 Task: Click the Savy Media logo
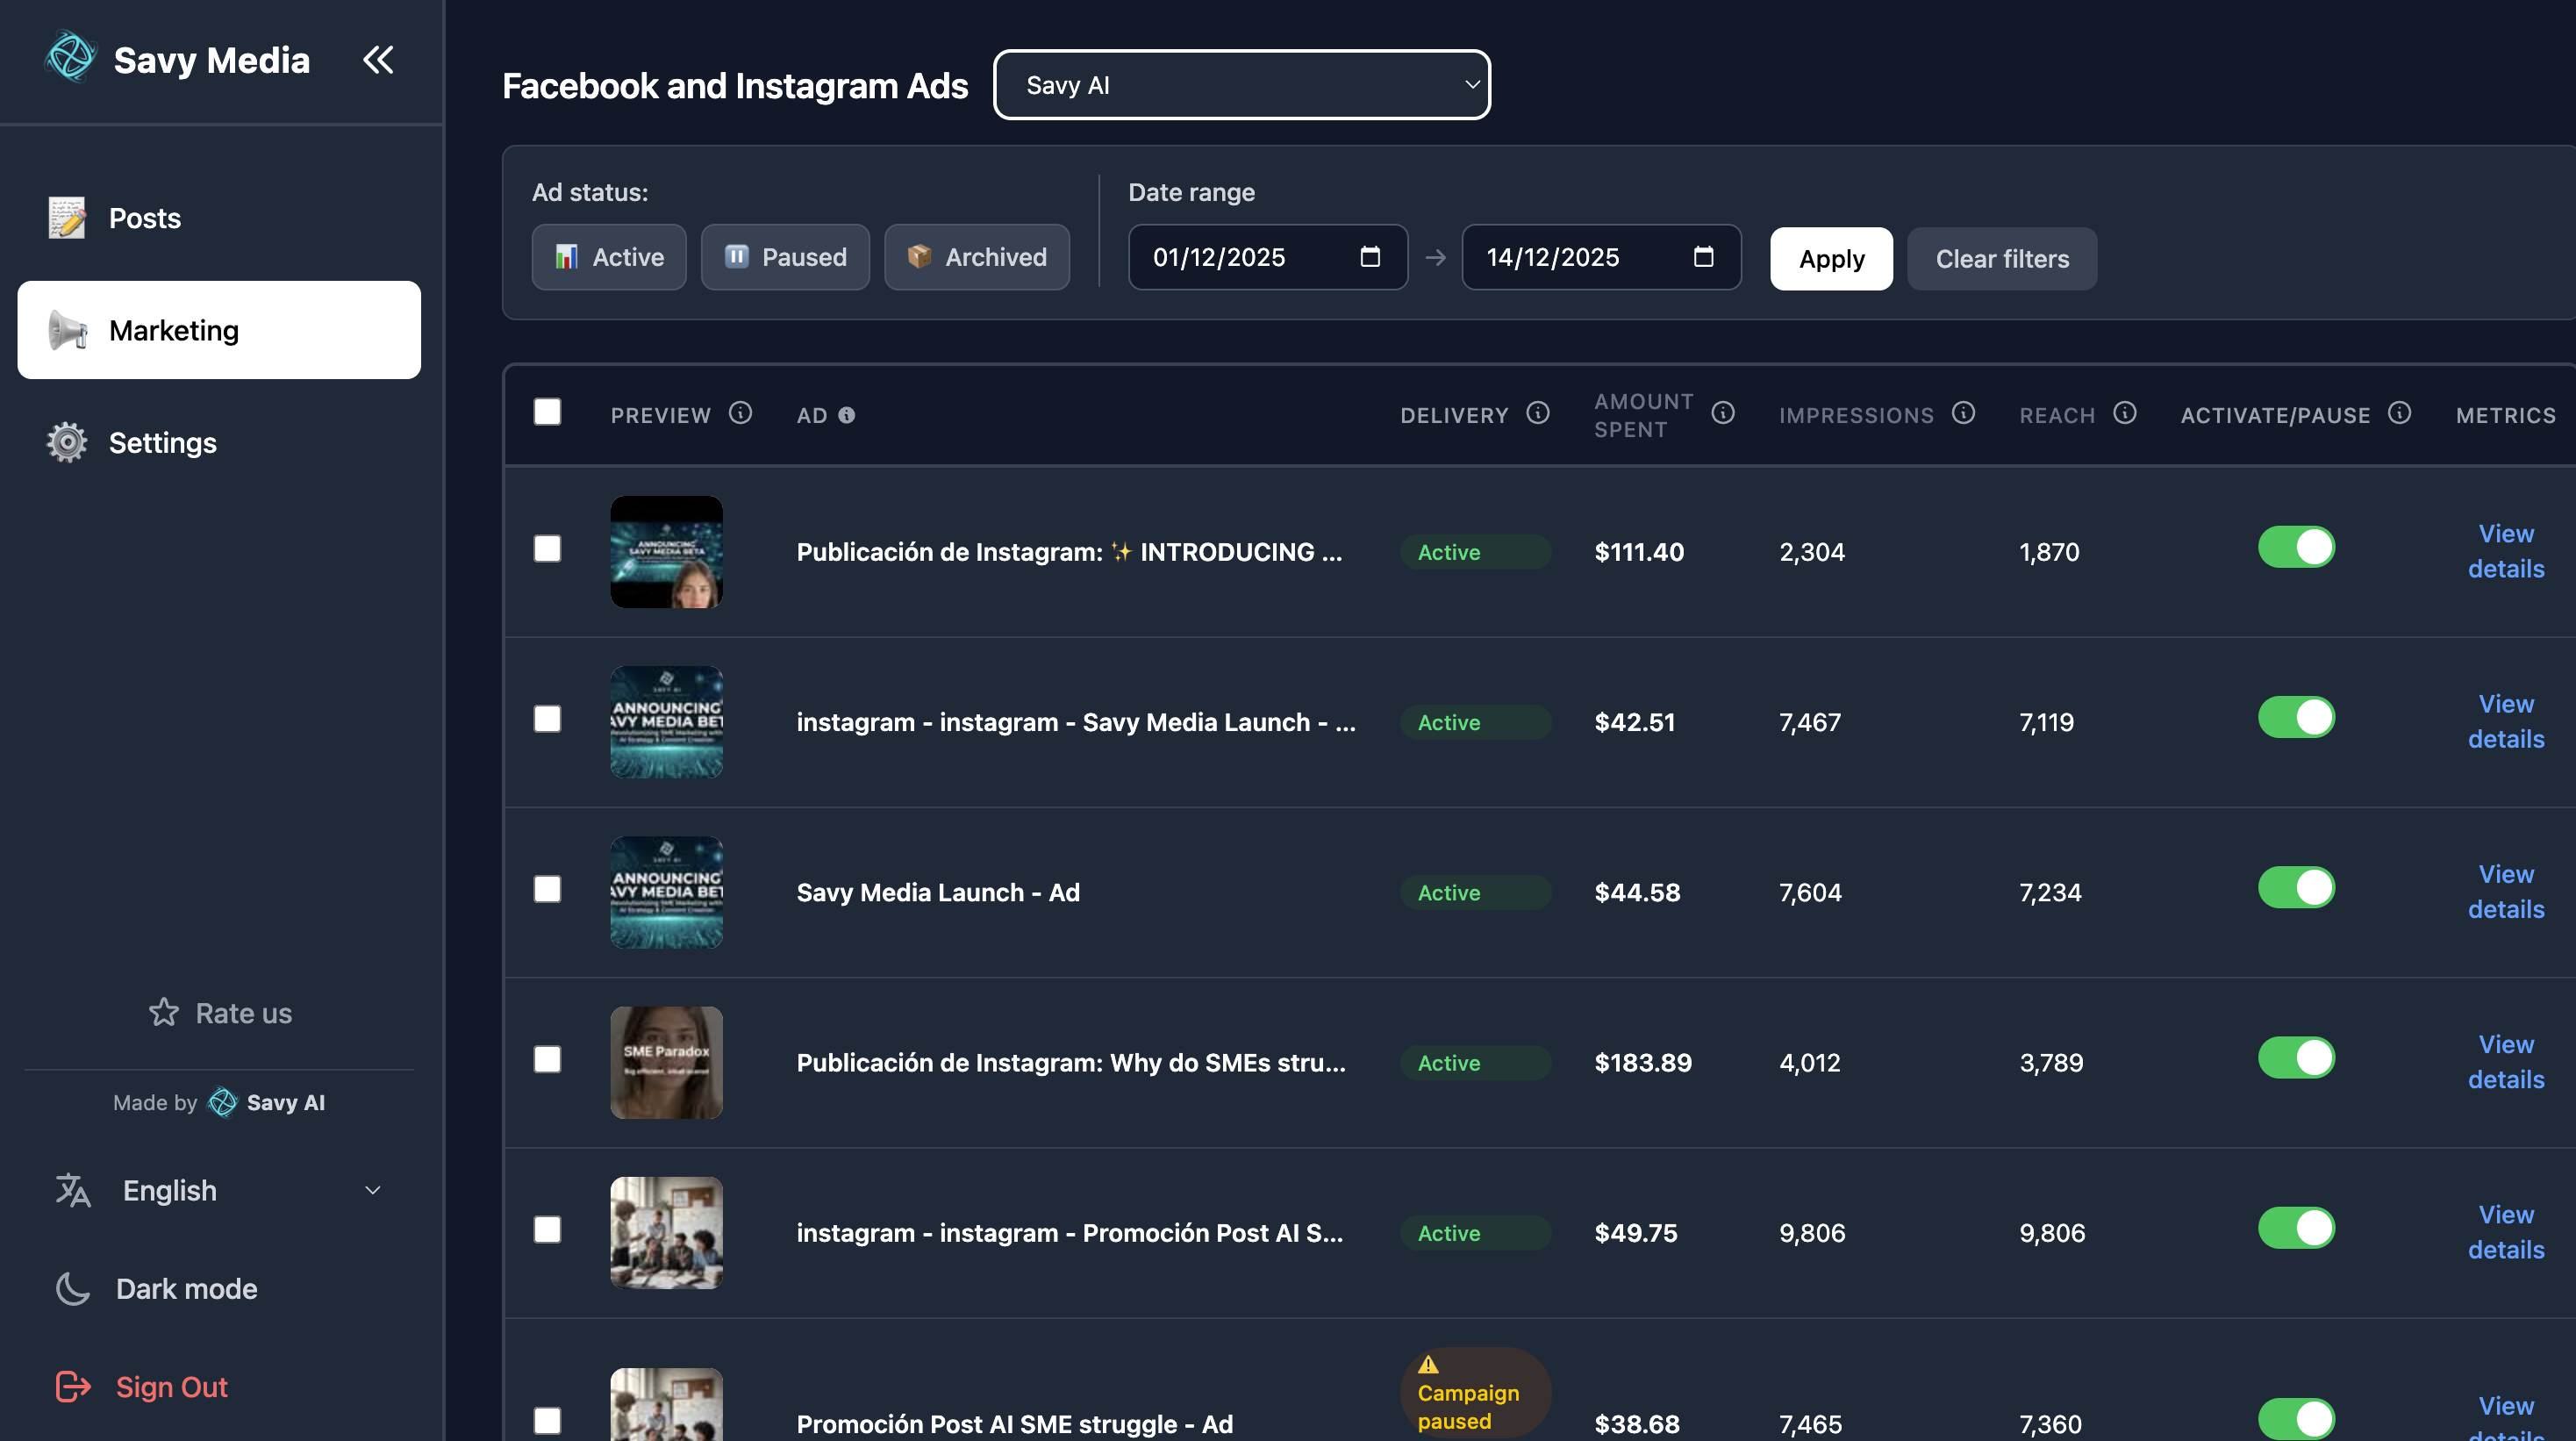tap(71, 57)
